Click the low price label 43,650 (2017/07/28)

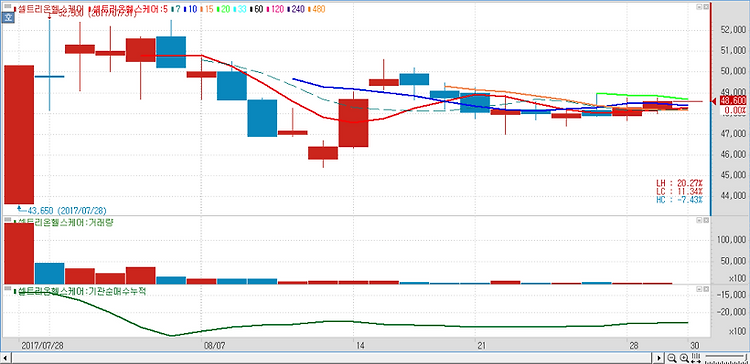tap(67, 210)
